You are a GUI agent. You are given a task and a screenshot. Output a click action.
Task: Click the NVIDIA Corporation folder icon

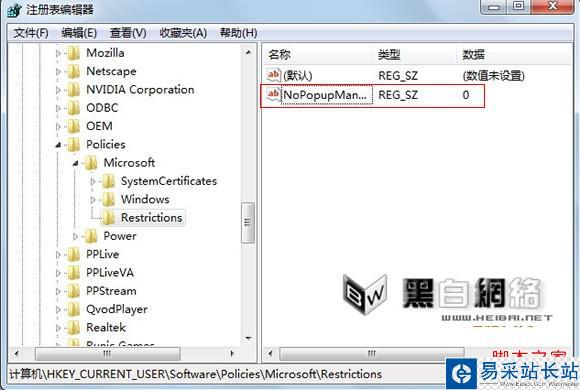click(x=74, y=90)
